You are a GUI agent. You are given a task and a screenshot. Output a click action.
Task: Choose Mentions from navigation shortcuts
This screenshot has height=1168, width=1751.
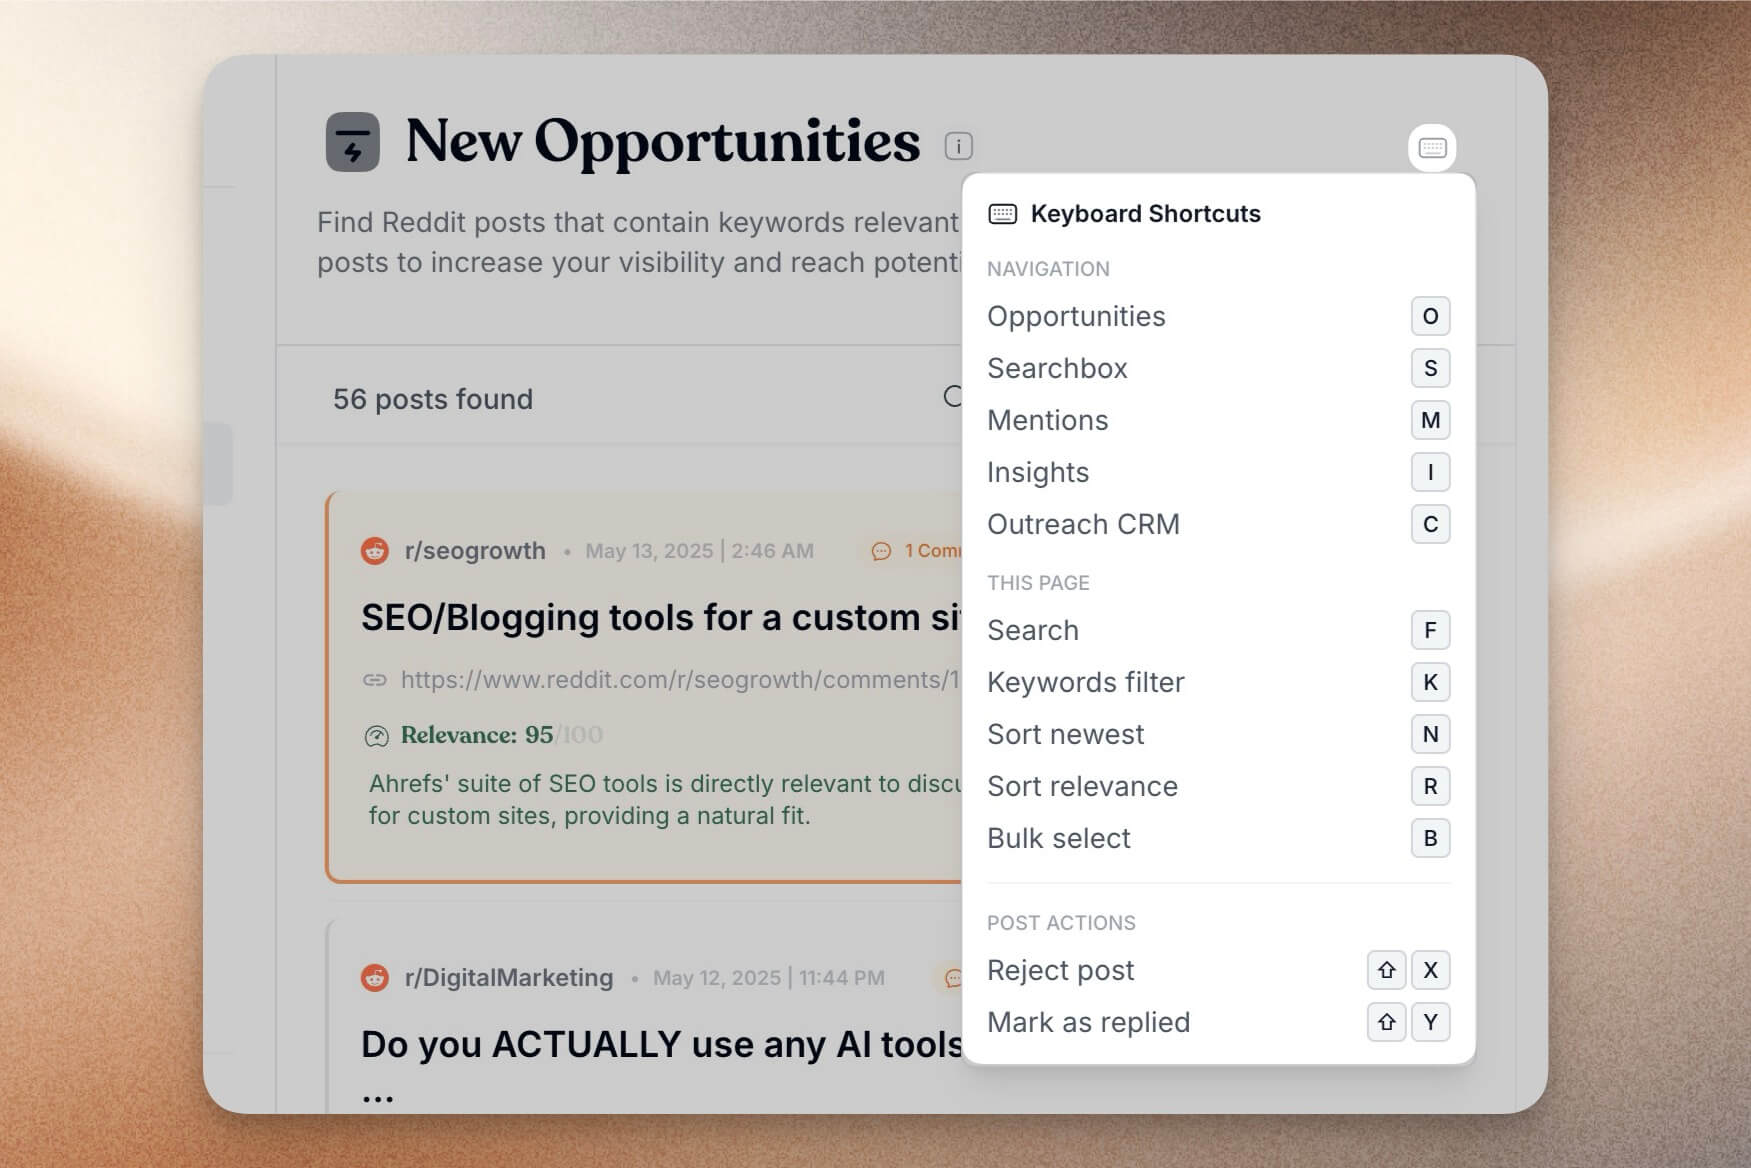[1047, 420]
